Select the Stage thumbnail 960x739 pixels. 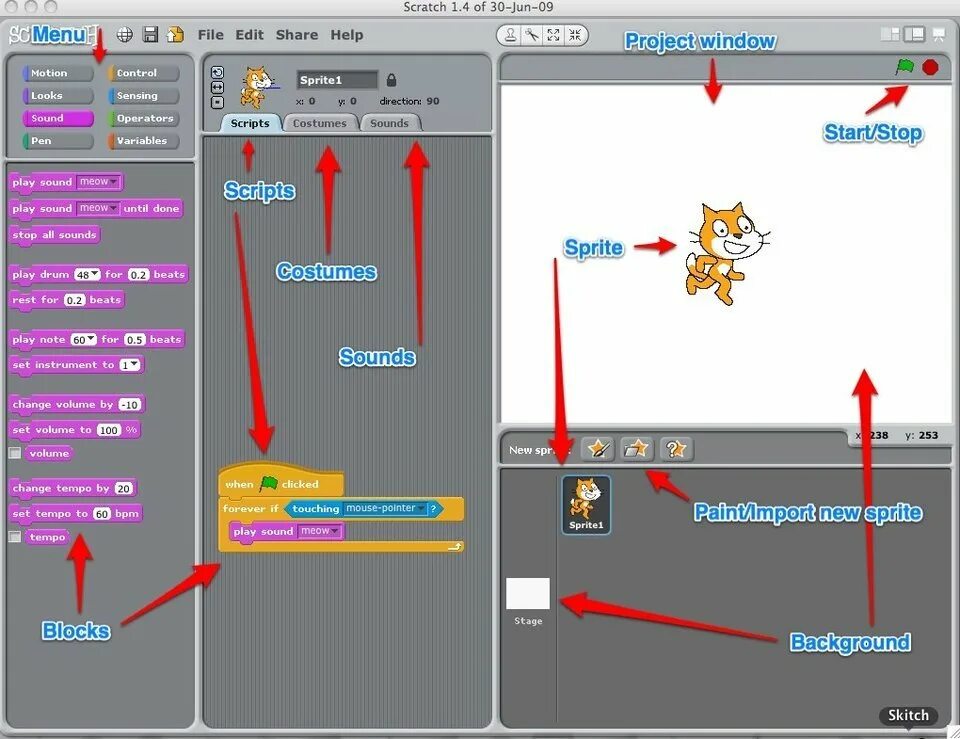(x=528, y=594)
